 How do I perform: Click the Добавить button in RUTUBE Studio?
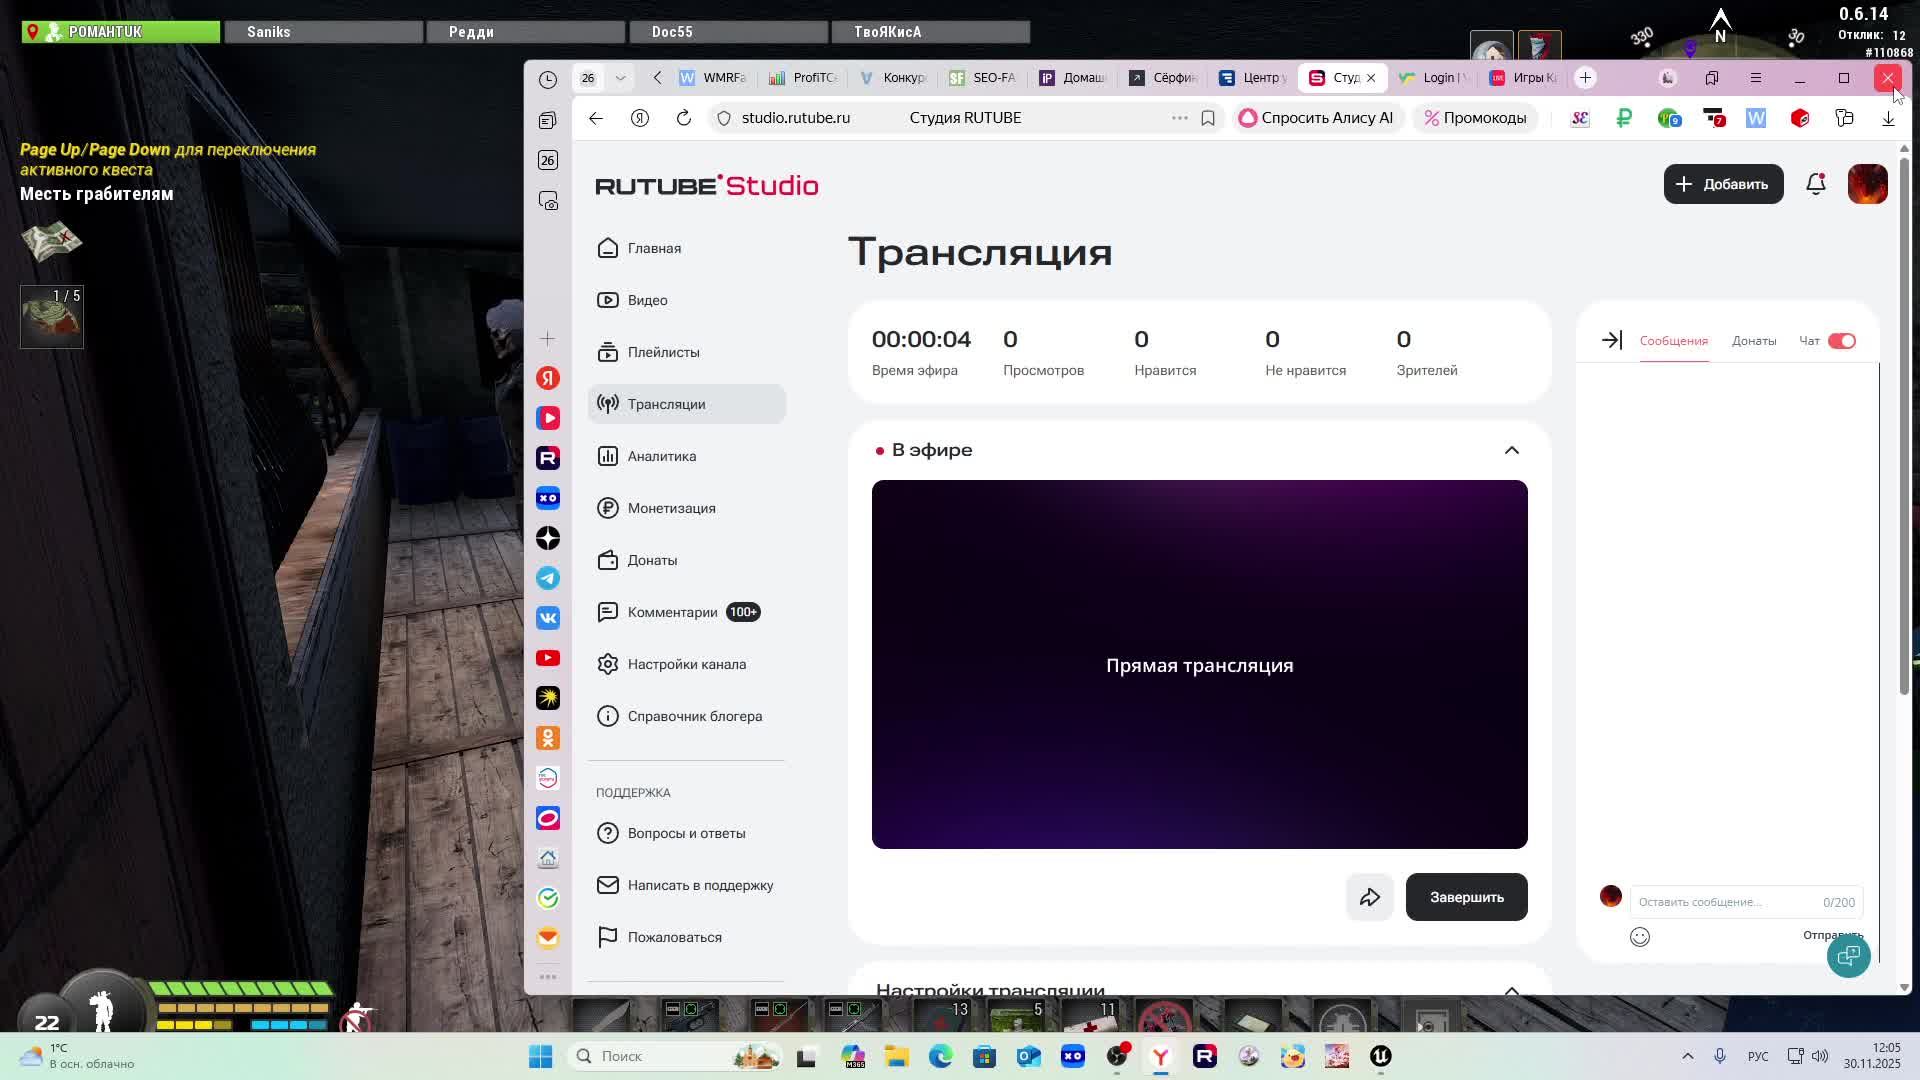[1723, 184]
